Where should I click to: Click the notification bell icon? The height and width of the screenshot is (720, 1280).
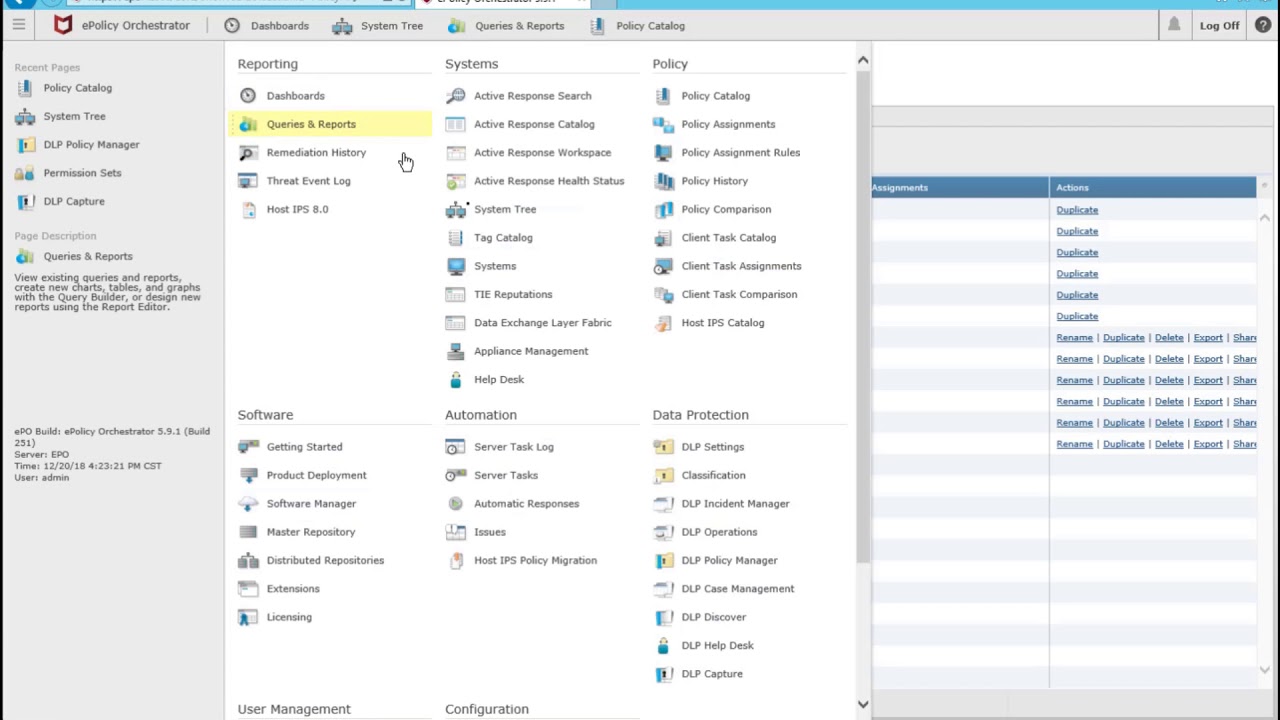tap(1174, 25)
